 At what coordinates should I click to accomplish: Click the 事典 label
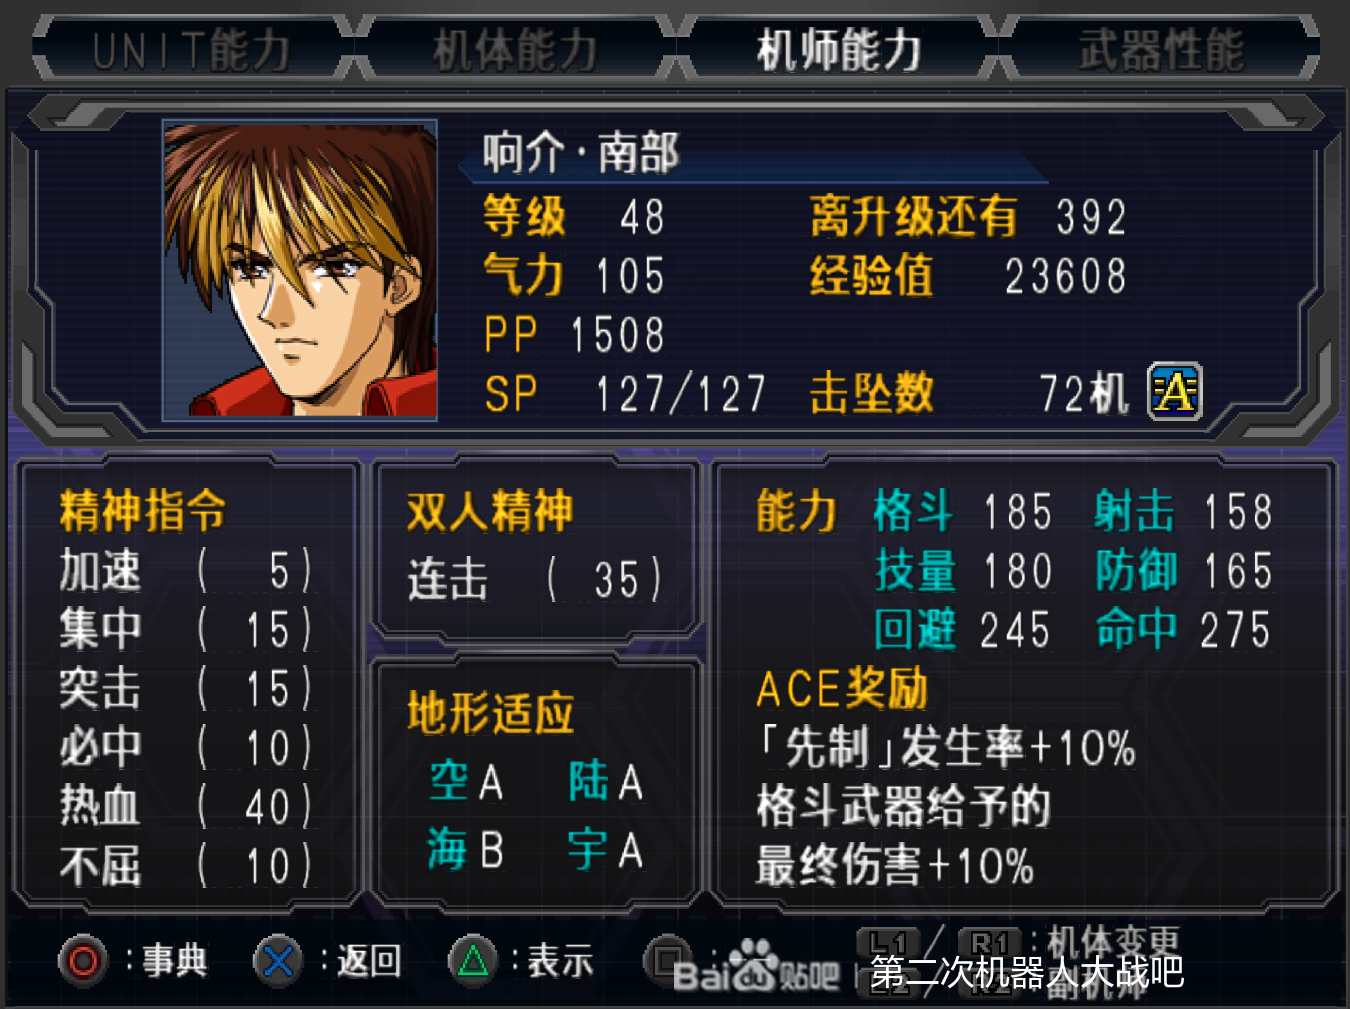(174, 961)
